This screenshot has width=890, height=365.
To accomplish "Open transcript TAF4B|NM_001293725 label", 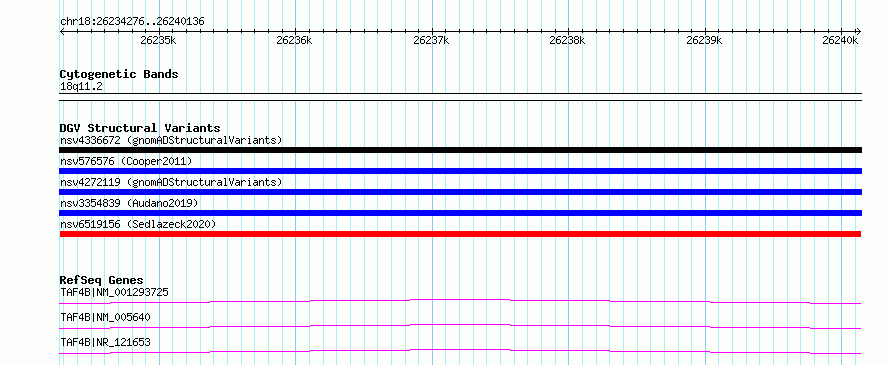I will (x=114, y=293).
